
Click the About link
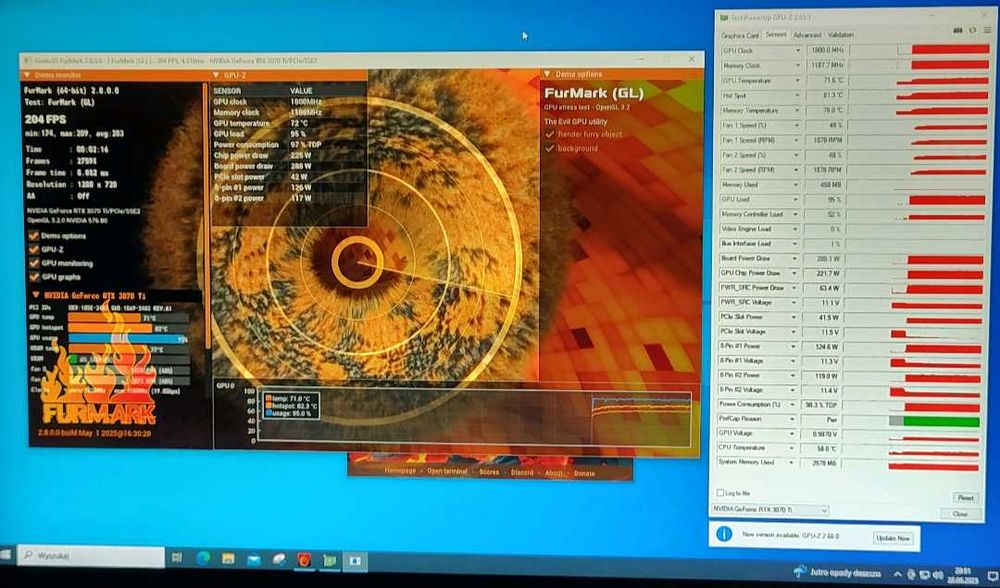pyautogui.click(x=554, y=473)
